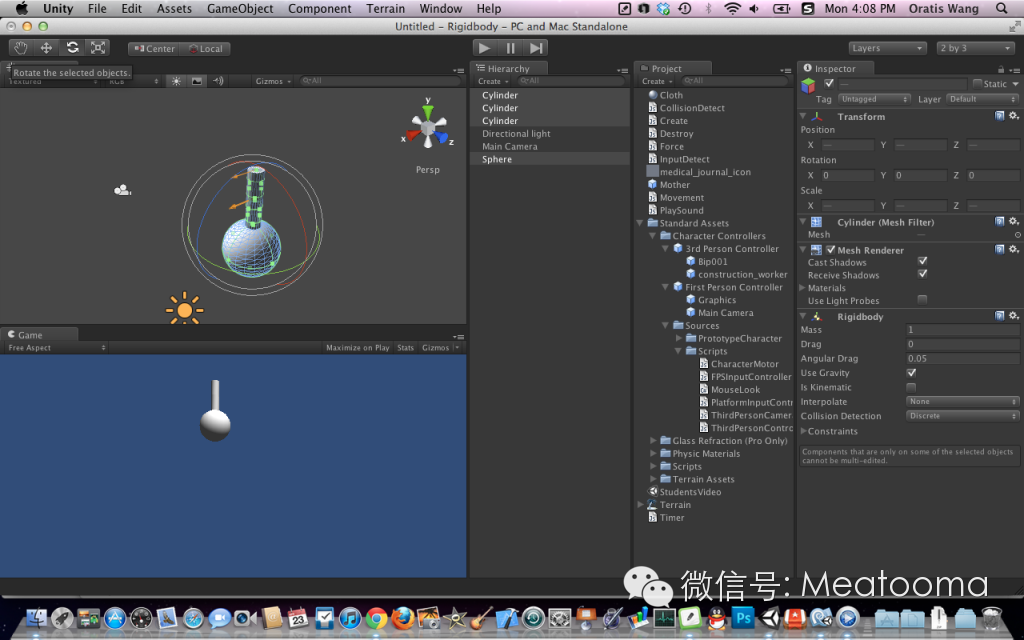Image resolution: width=1024 pixels, height=640 pixels.
Task: Open the Transform component gear menu
Action: pyautogui.click(x=1013, y=116)
